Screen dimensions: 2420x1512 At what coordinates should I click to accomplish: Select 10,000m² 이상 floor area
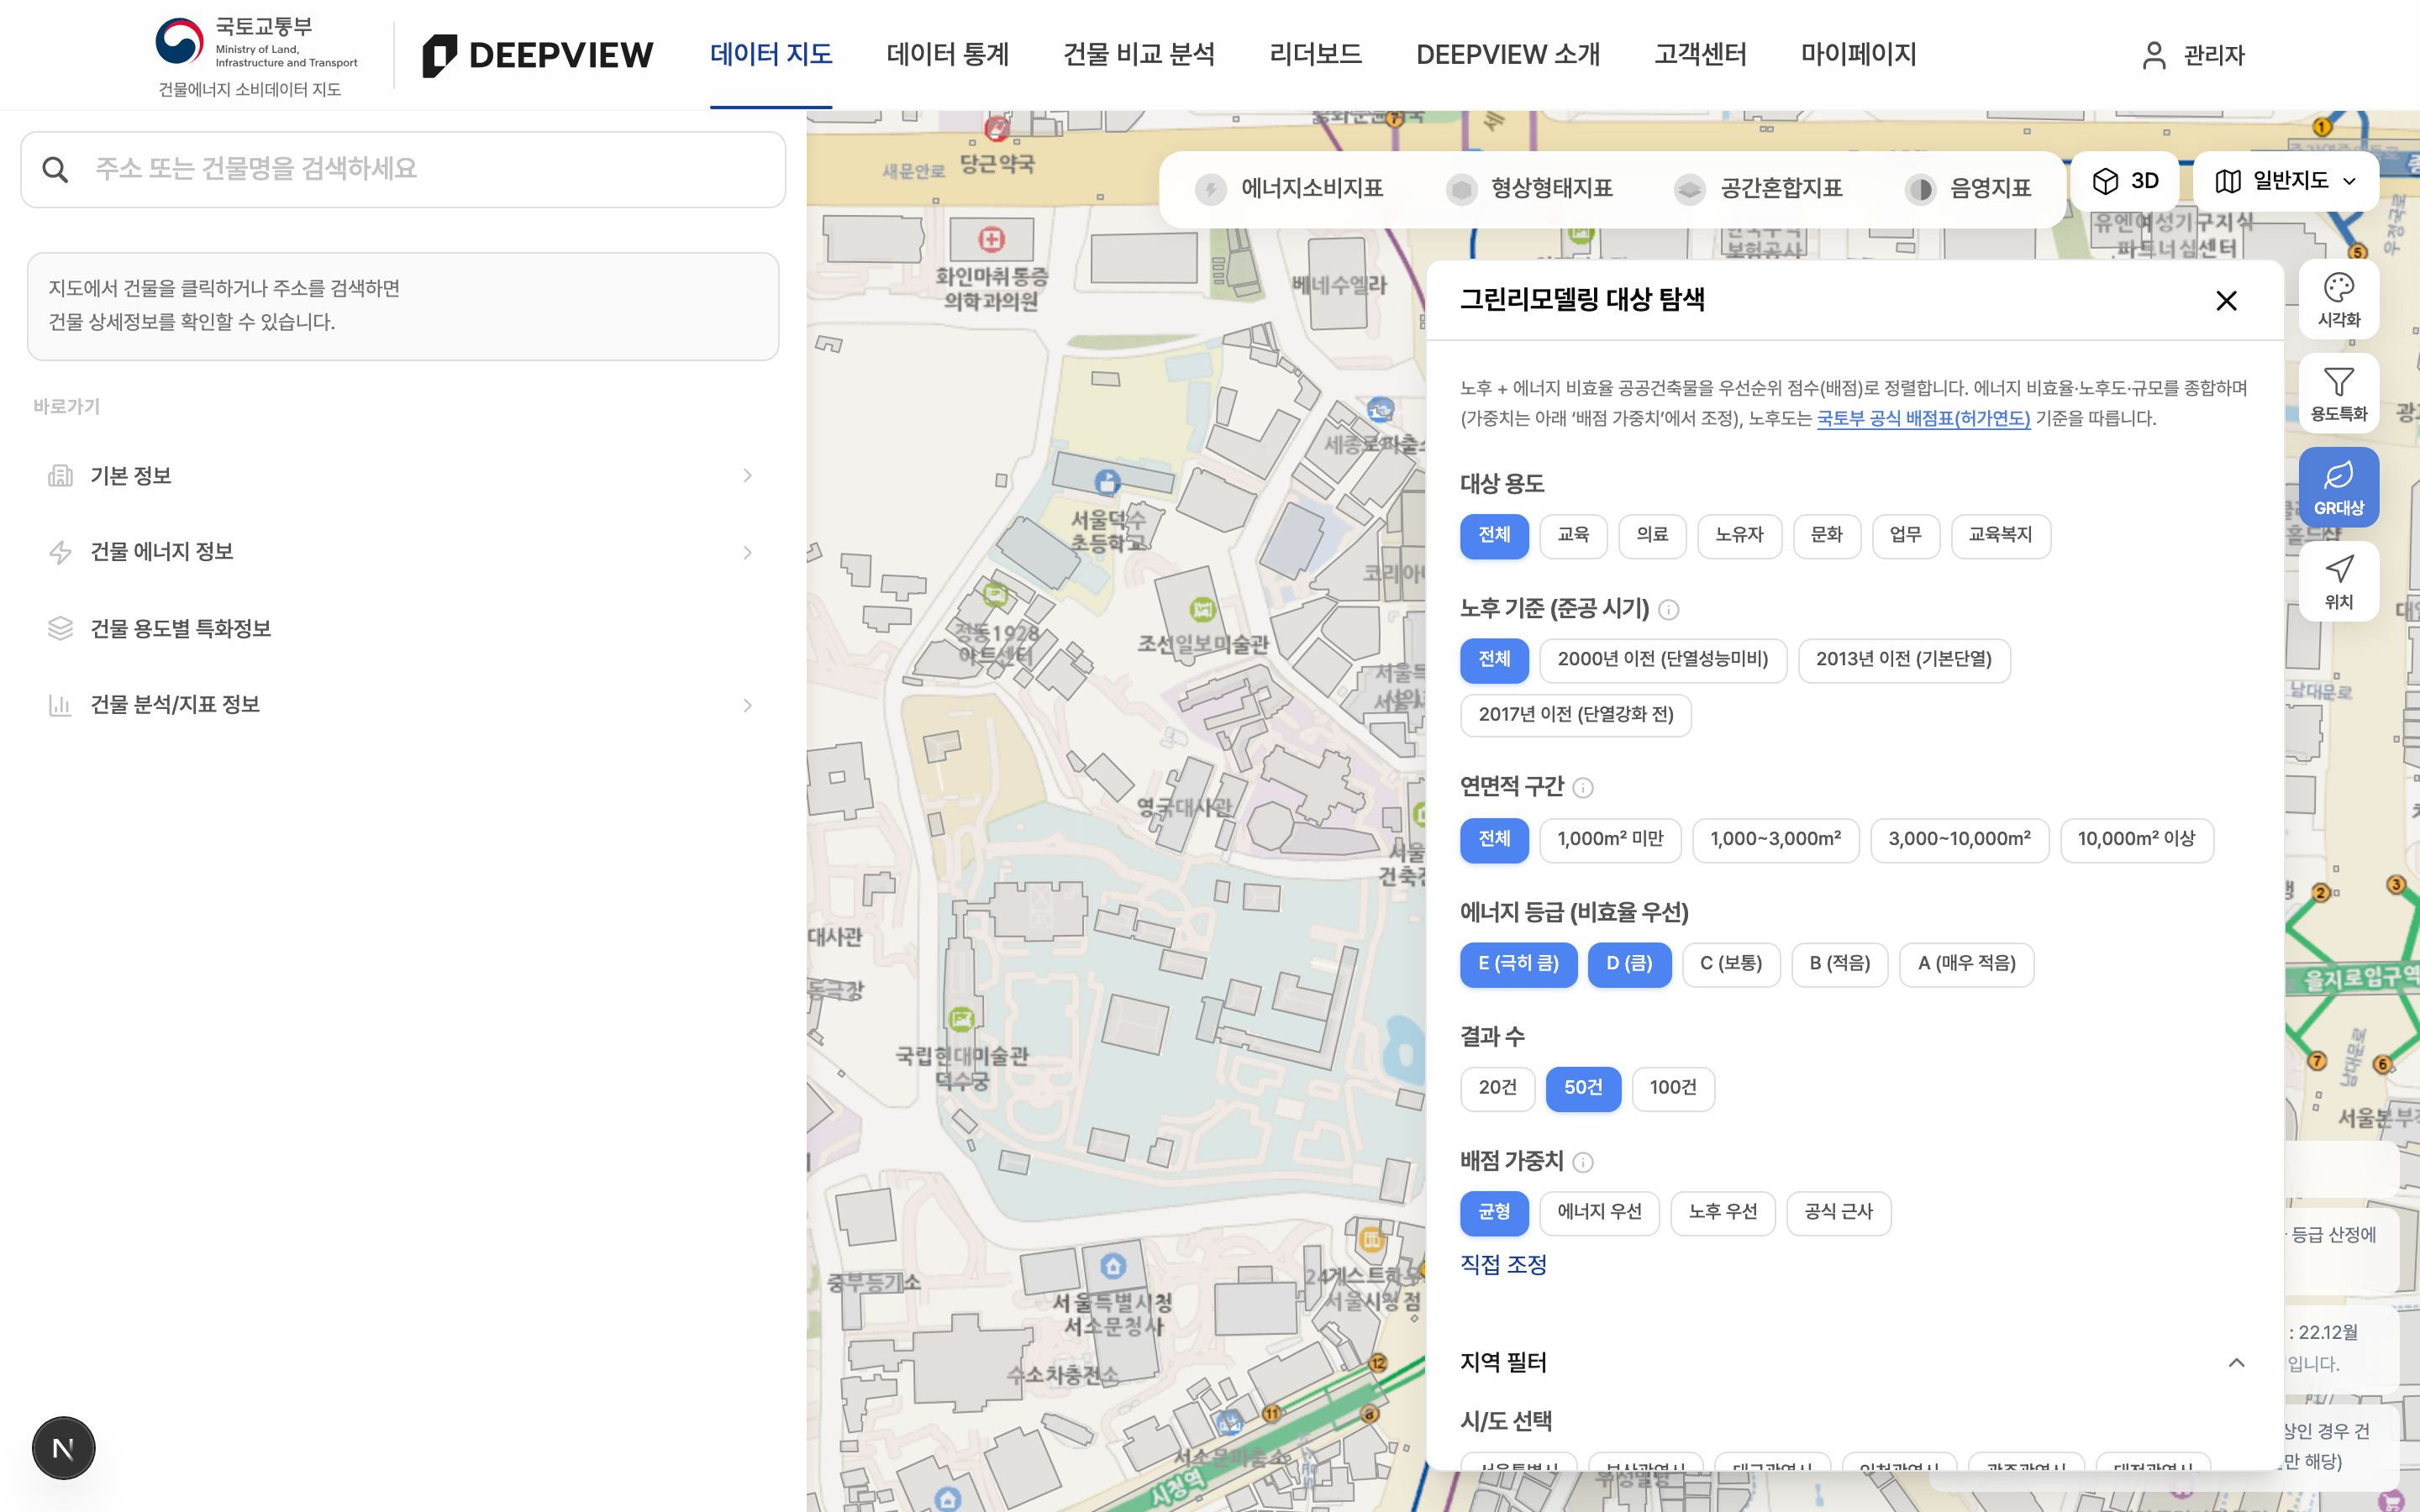(2136, 840)
